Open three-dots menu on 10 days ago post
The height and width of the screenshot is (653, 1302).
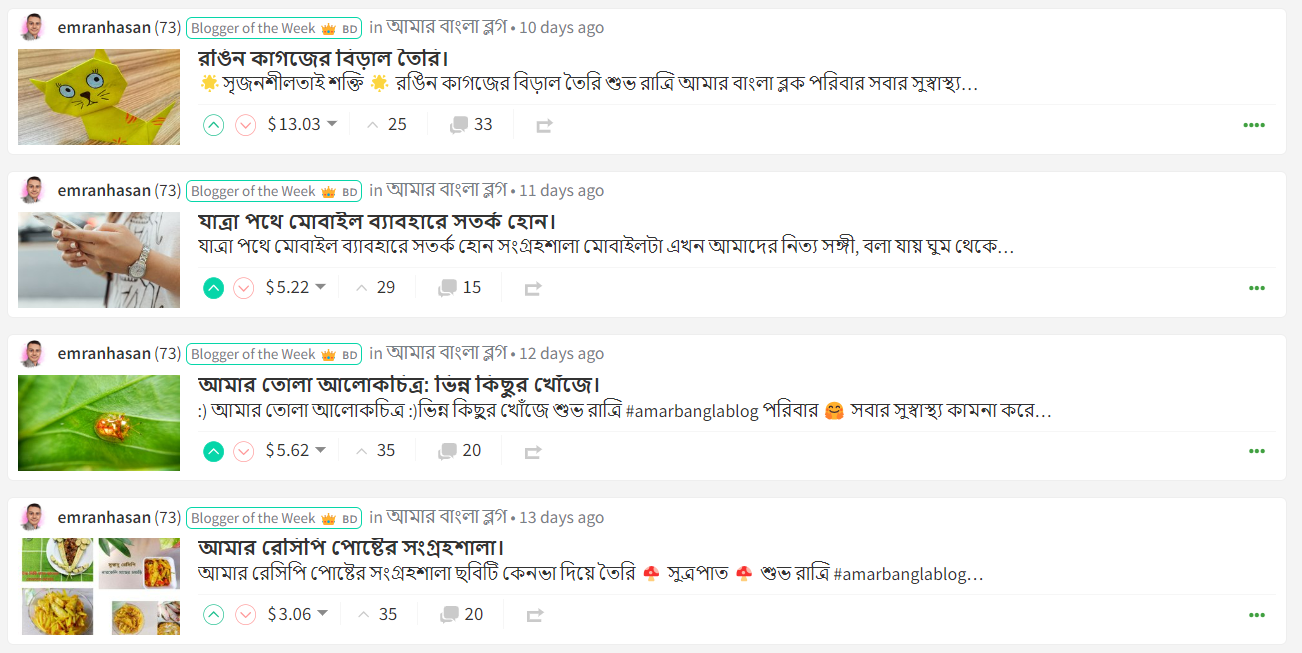[1254, 125]
